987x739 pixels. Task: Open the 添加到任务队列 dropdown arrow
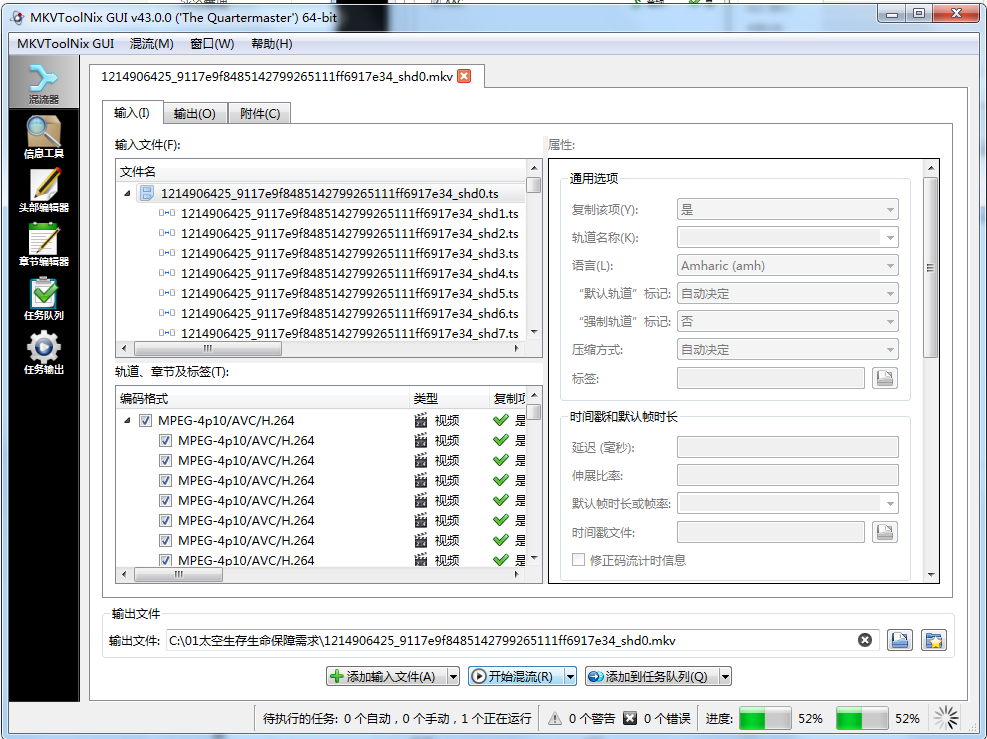pyautogui.click(x=725, y=677)
